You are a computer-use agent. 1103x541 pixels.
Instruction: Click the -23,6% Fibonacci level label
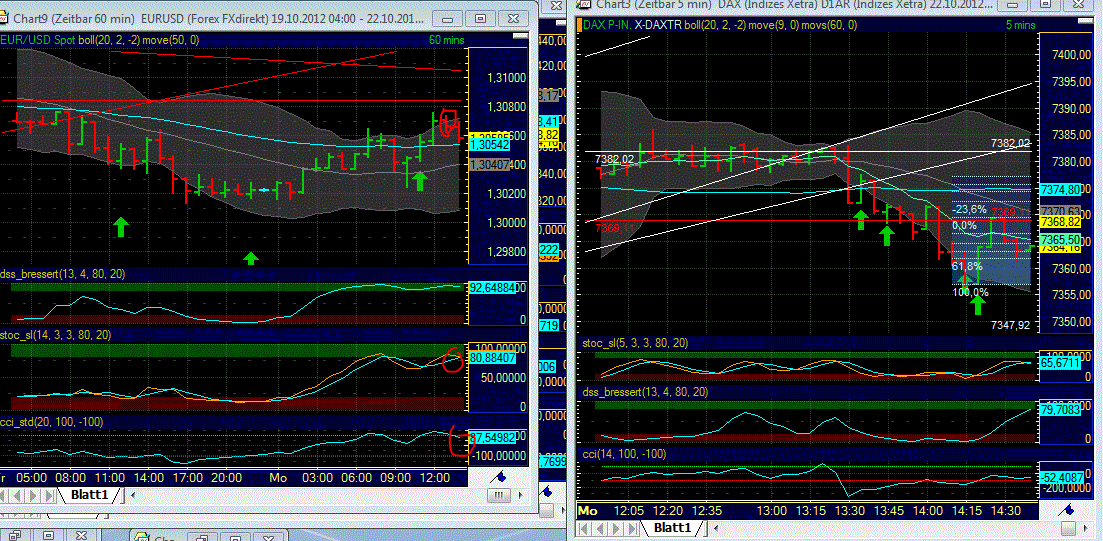pos(969,209)
